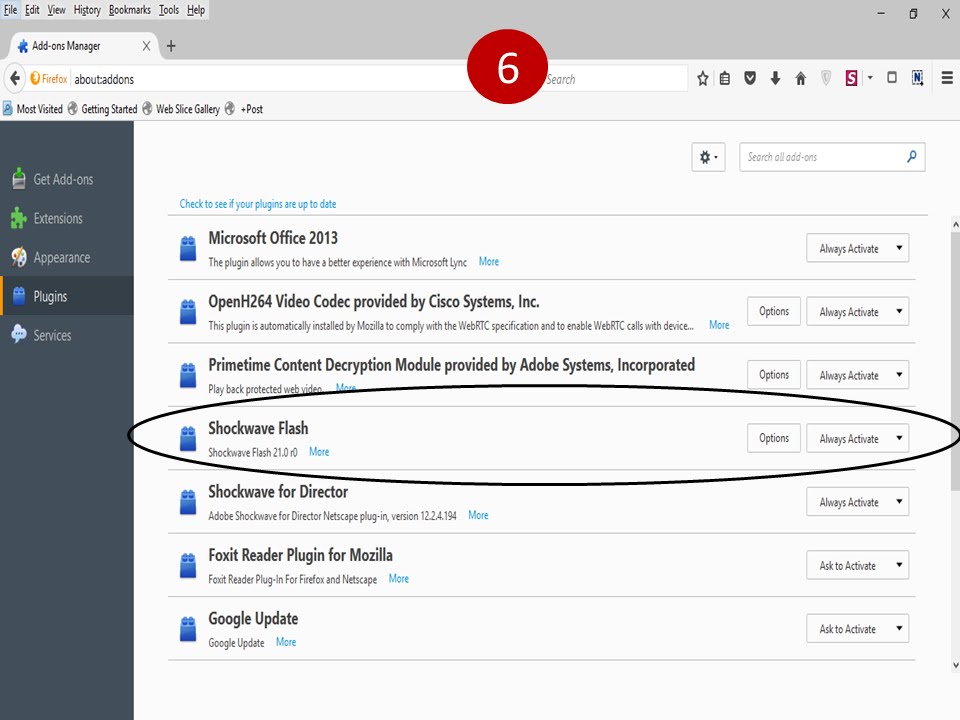Click the Firefox identity icon in address bar
The height and width of the screenshot is (720, 960).
click(48, 78)
